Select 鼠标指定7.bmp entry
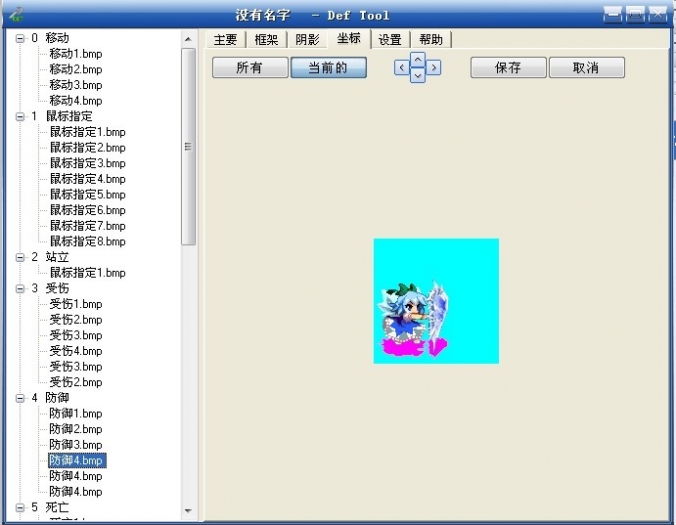 pyautogui.click(x=88, y=225)
